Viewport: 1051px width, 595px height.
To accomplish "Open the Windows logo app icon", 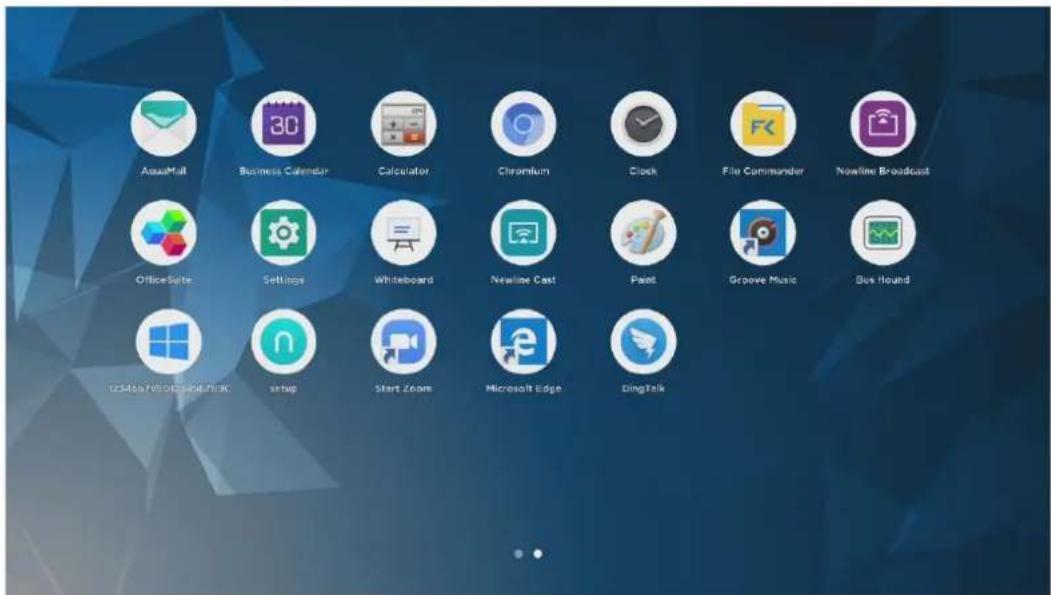I will (x=168, y=342).
